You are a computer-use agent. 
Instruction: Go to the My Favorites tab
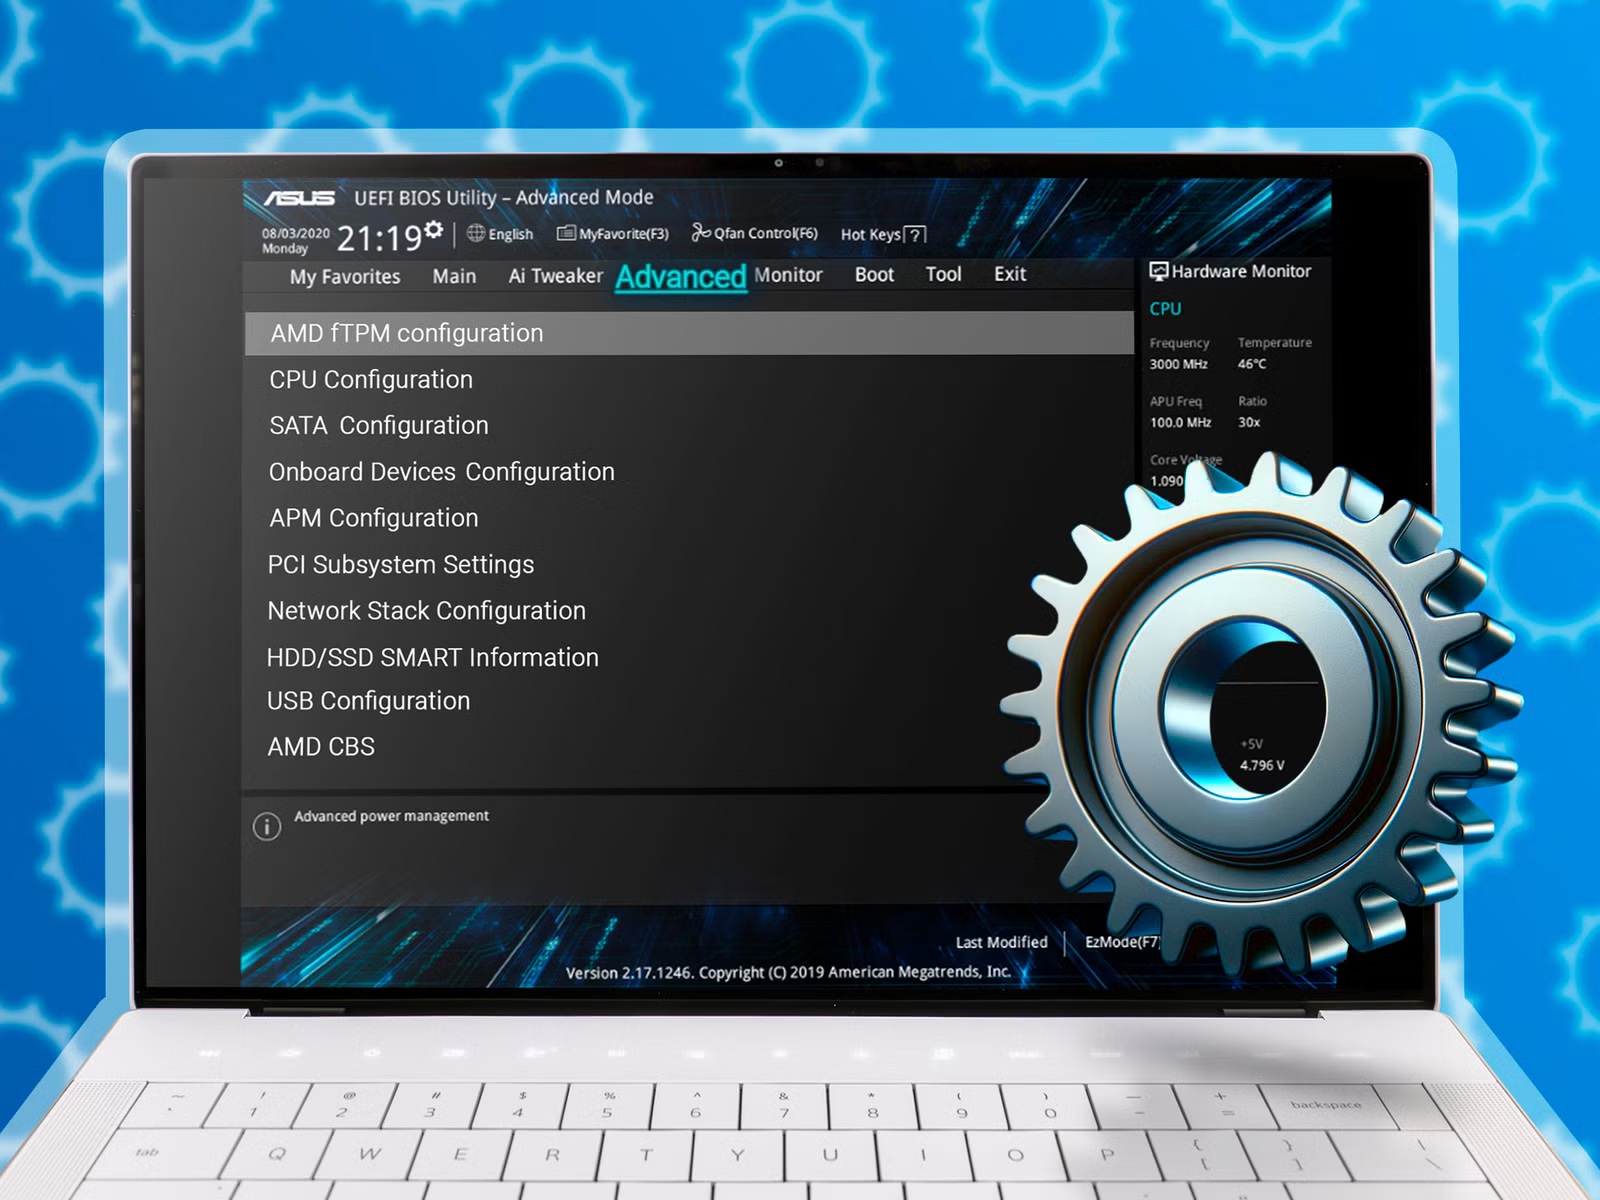point(345,277)
